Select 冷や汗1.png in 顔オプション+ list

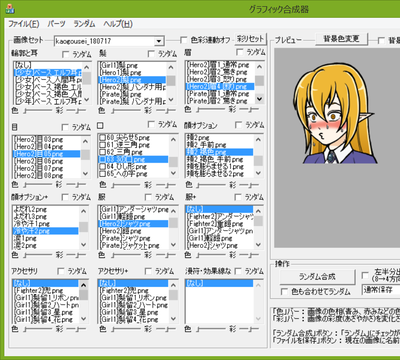(x=46, y=224)
